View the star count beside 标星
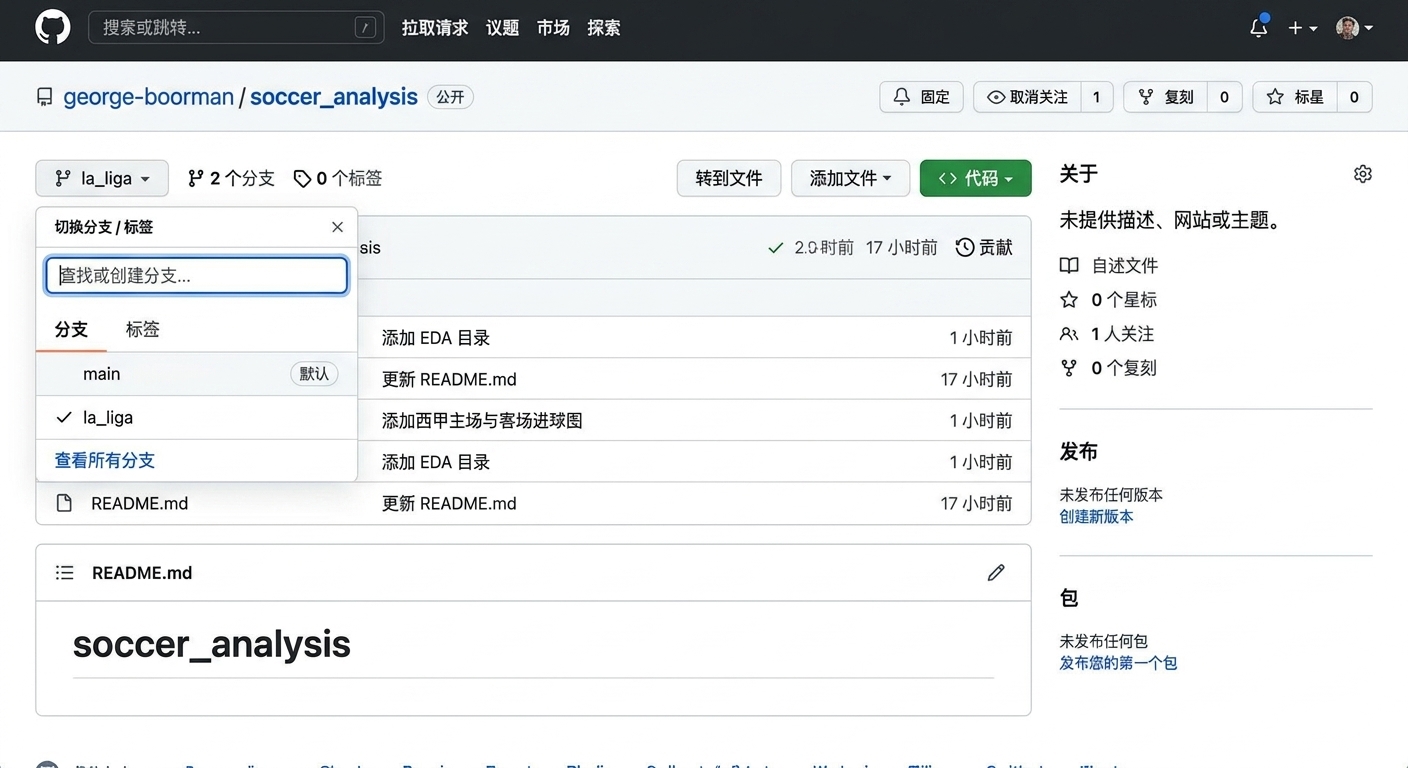The width and height of the screenshot is (1408, 768). point(1354,97)
